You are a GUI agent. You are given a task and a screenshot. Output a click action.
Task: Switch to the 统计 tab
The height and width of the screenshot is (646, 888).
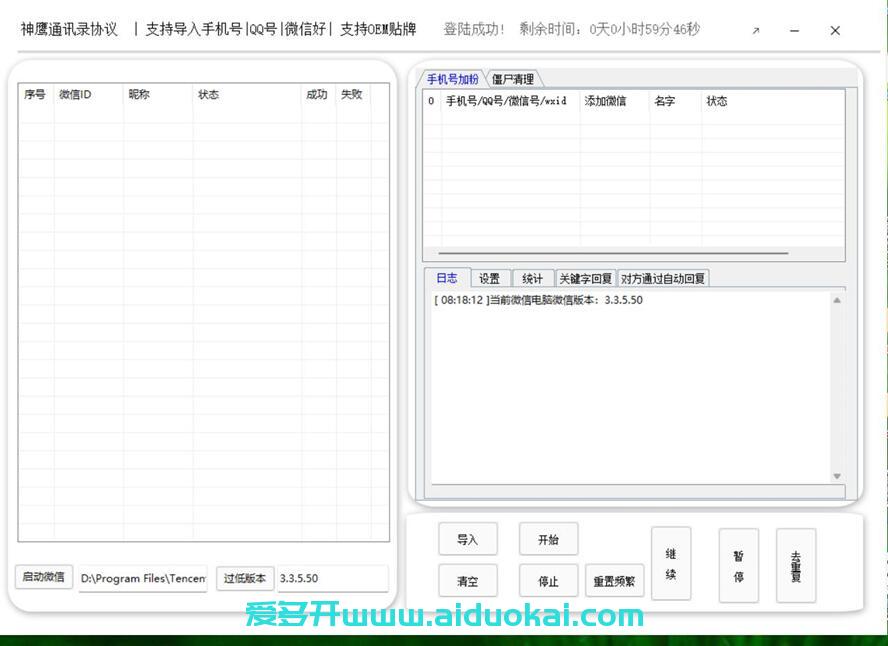(x=532, y=279)
